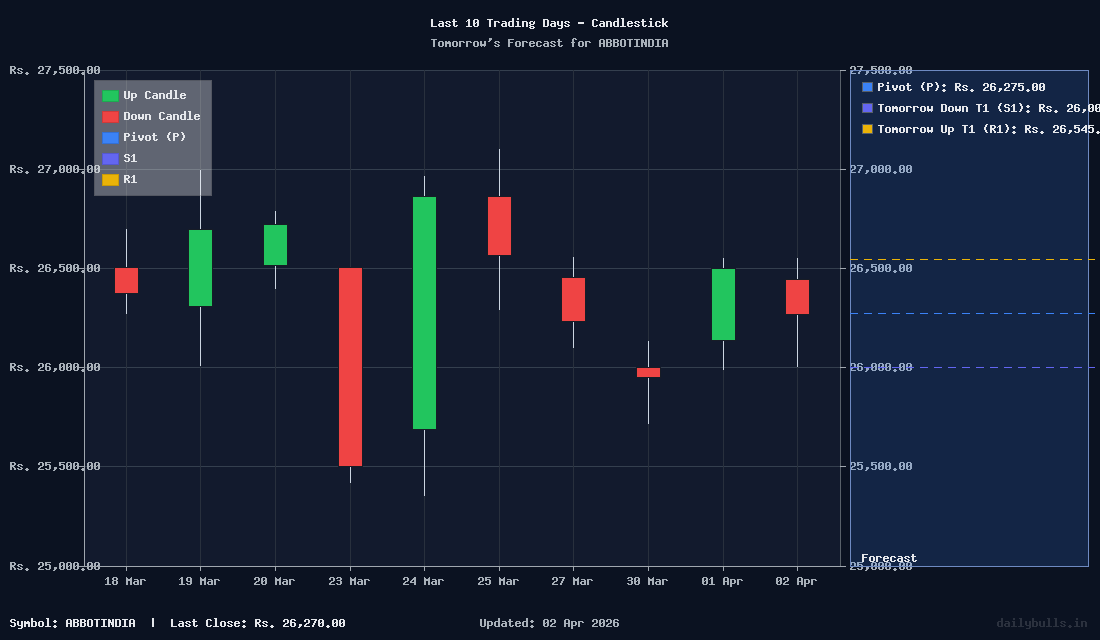Select the chart title 'Last 10 Trading Days'
This screenshot has width=1100, height=640.
(549, 22)
